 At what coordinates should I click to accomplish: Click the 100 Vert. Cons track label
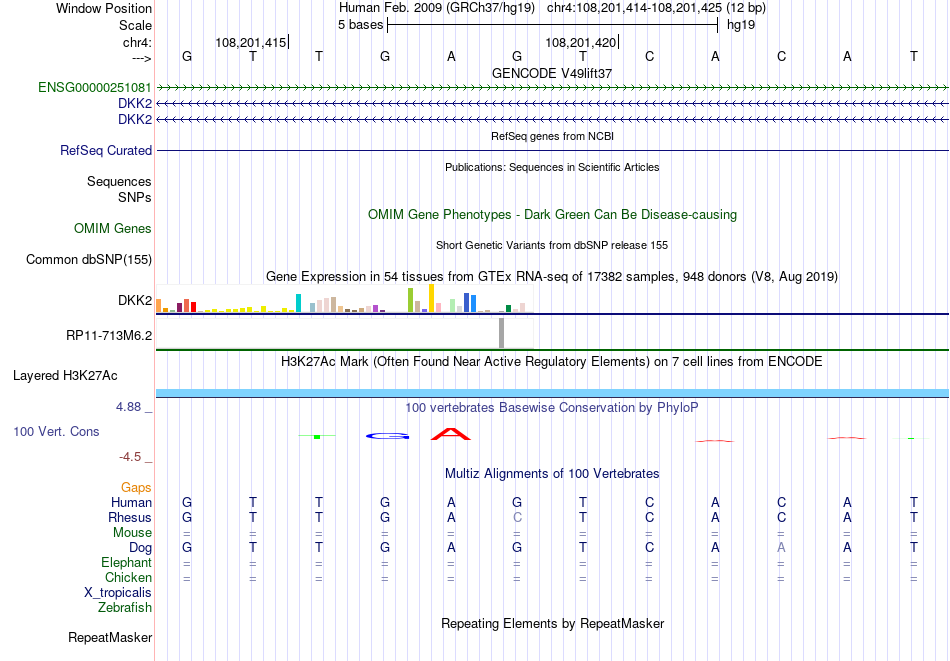(56, 431)
